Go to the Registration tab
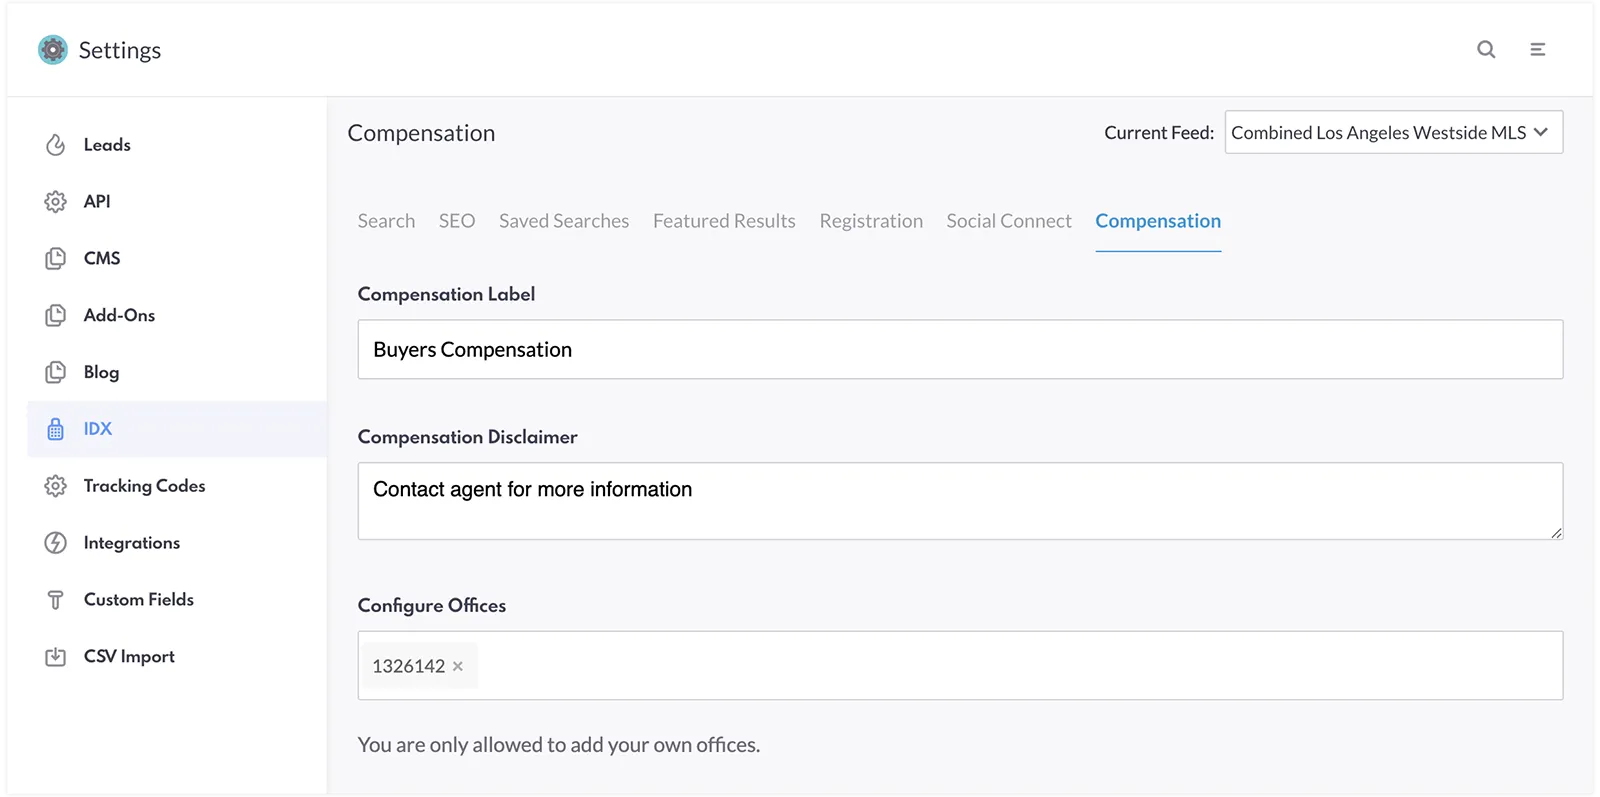The height and width of the screenshot is (797, 1600). click(x=871, y=221)
